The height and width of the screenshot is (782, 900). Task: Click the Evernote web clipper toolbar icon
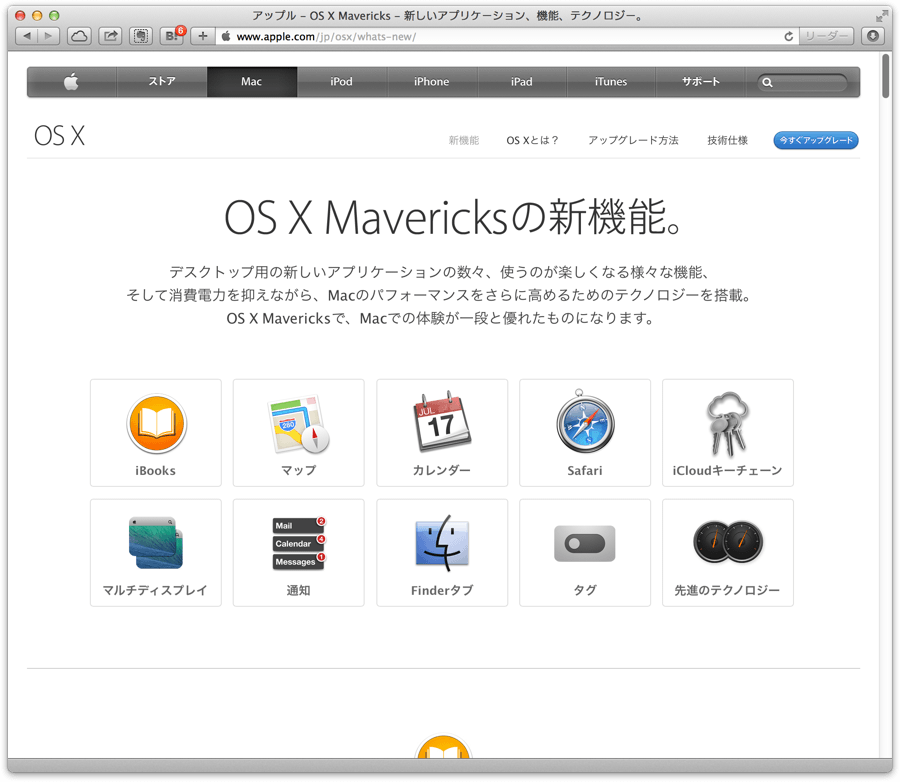141,36
